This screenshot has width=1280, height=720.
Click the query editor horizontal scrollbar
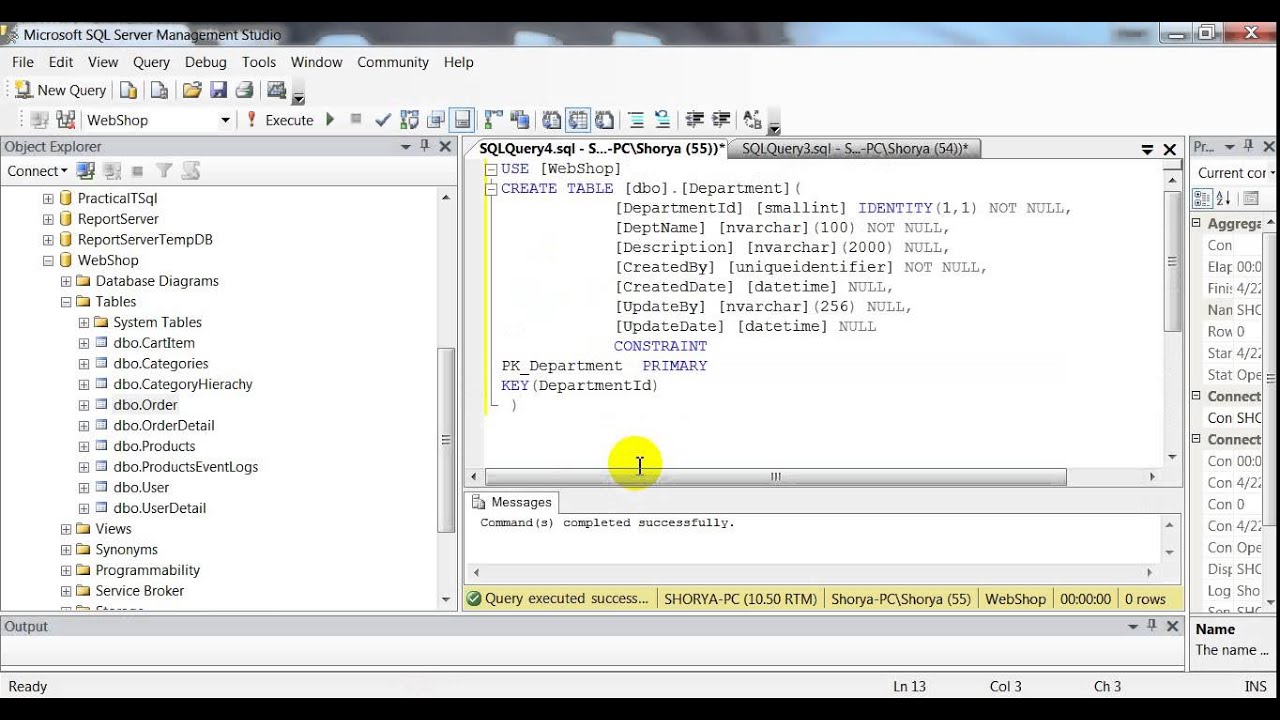pyautogui.click(x=776, y=477)
